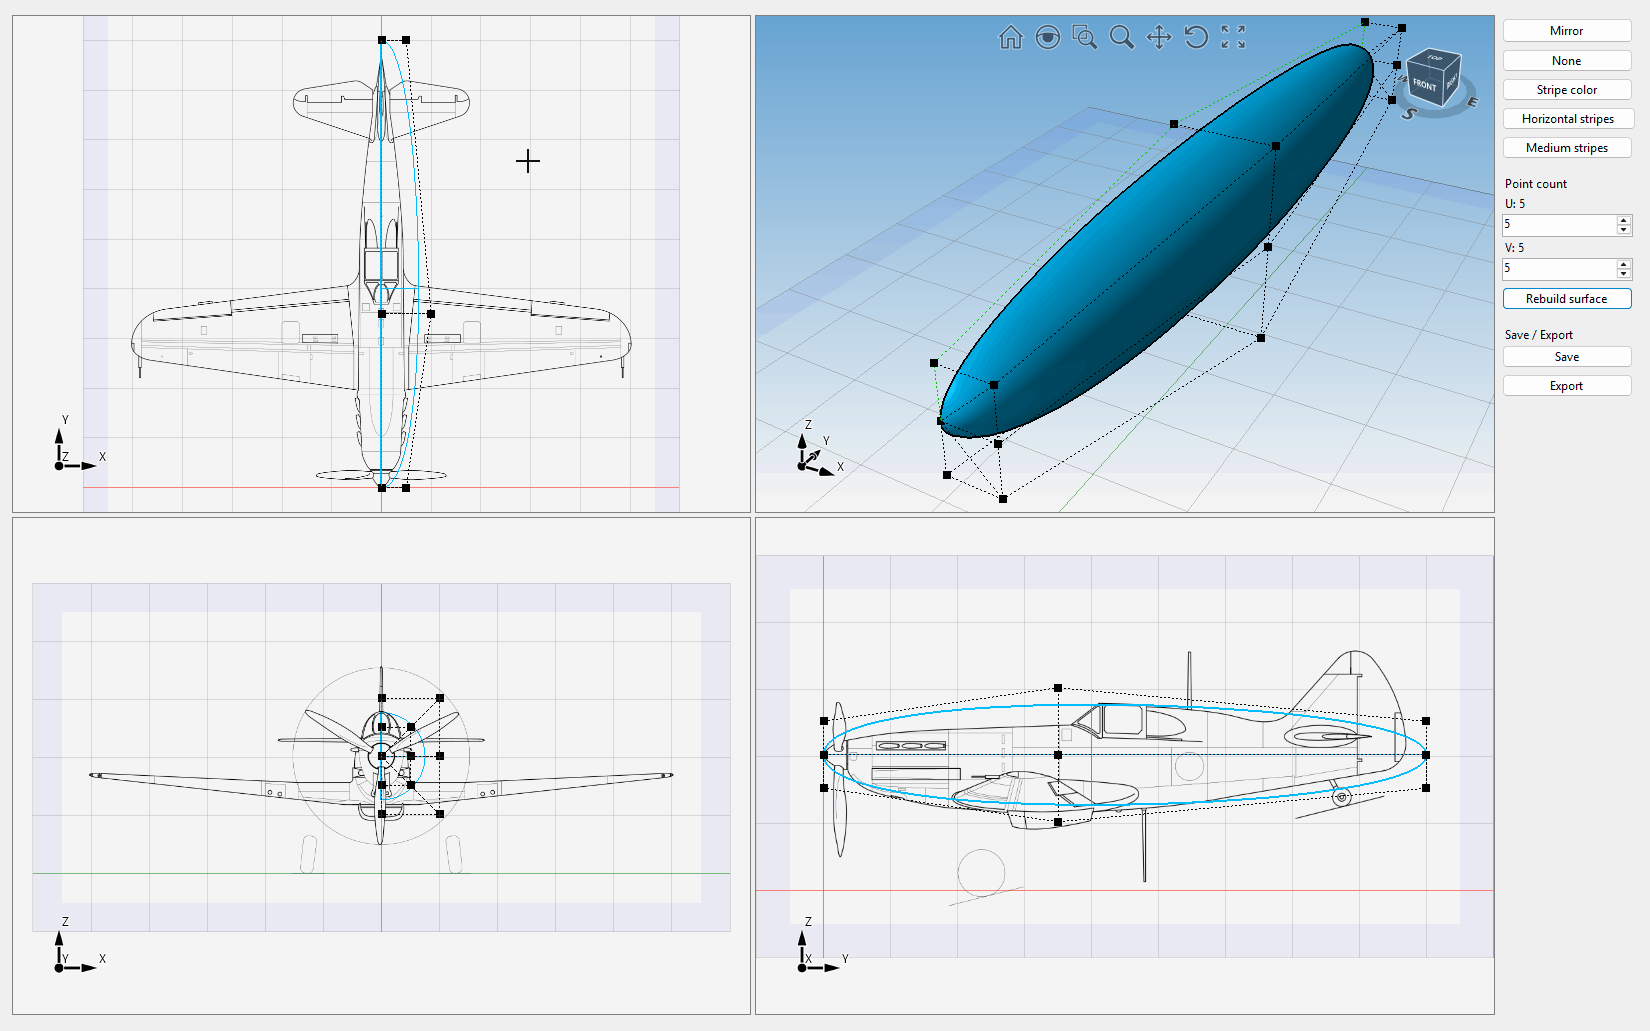Viewport: 1650px width, 1031px height.
Task: Increase the U point count with up arrow
Action: (x=1624, y=220)
